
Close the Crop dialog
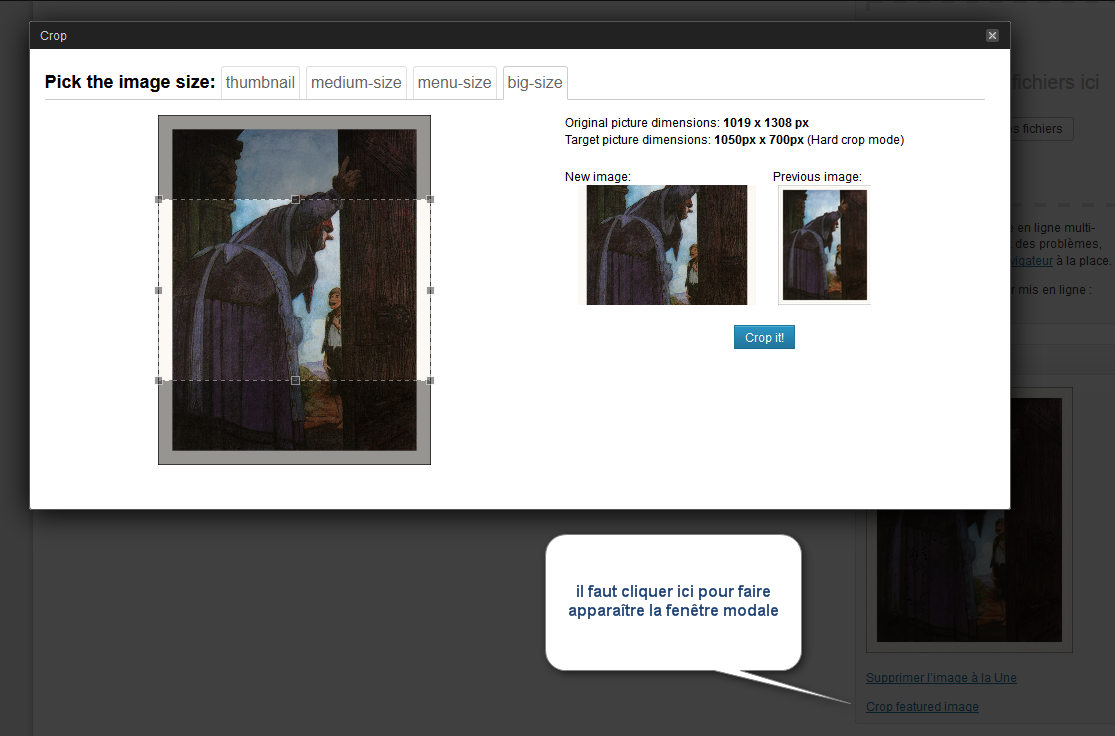[x=992, y=36]
